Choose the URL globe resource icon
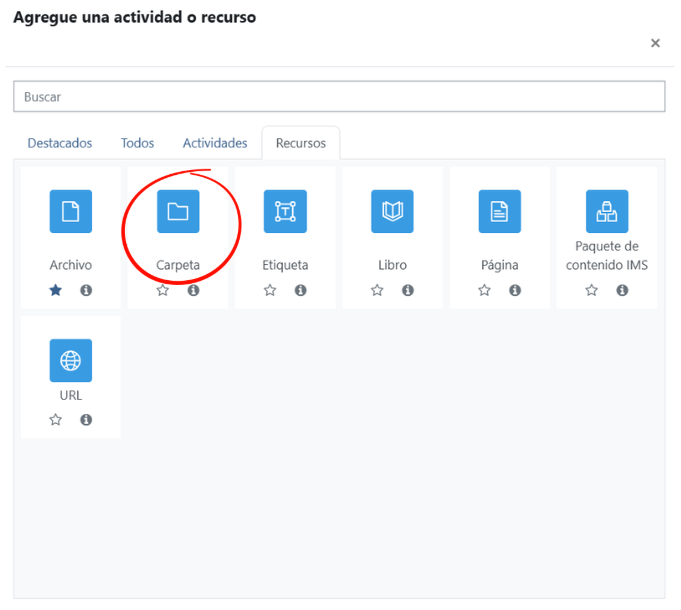Viewport: 681px width, 610px height. 71,360
